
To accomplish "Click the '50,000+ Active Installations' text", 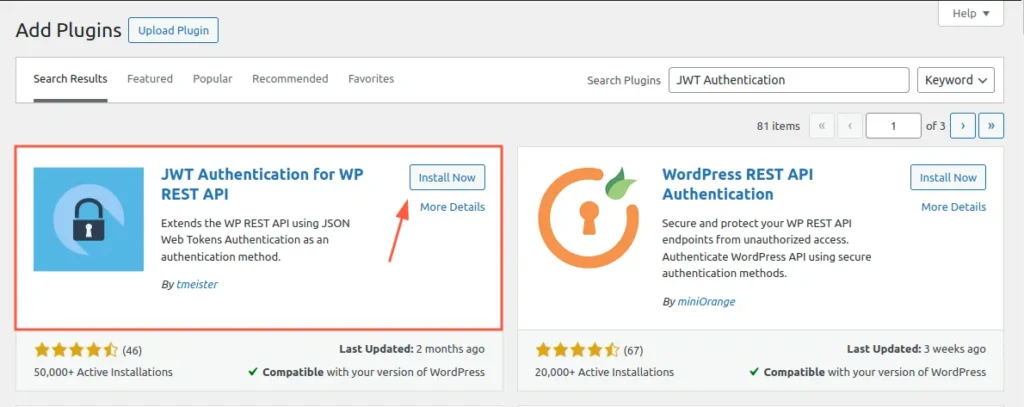I will click(x=103, y=372).
